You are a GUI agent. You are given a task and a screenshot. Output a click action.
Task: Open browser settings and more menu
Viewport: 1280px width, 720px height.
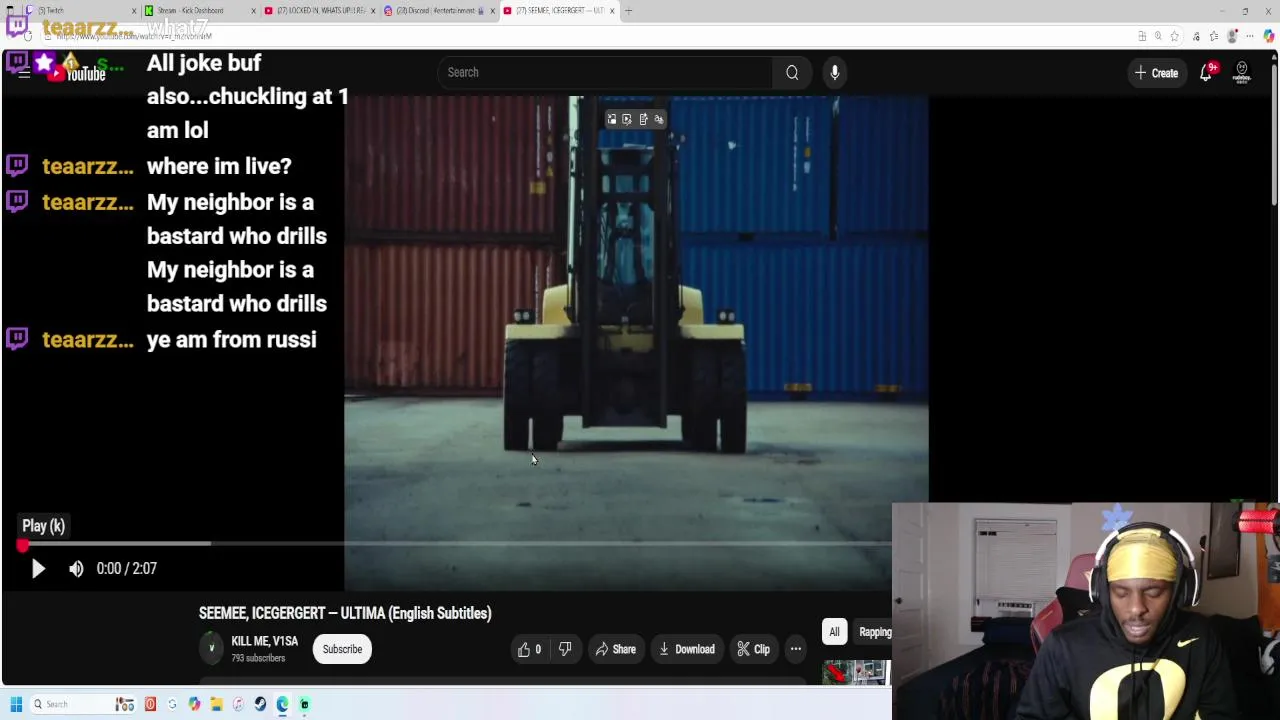pyautogui.click(x=1250, y=36)
